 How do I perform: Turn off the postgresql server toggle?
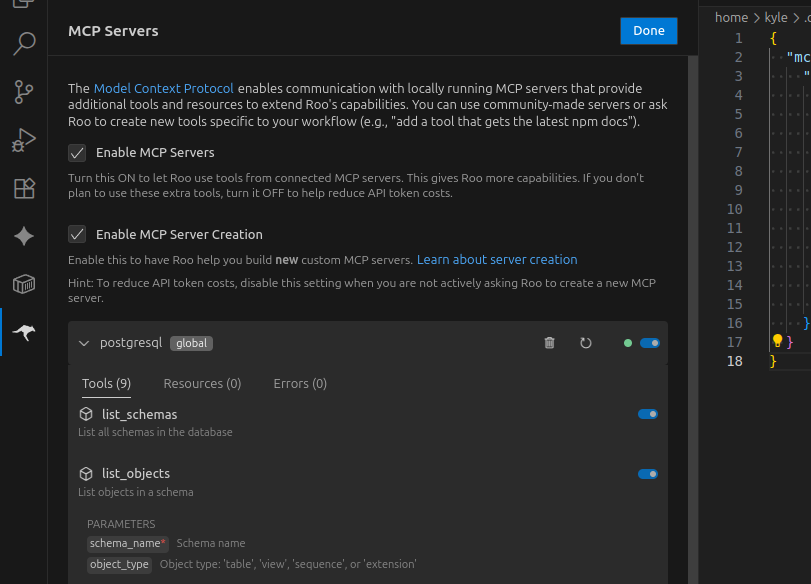pyautogui.click(x=649, y=343)
